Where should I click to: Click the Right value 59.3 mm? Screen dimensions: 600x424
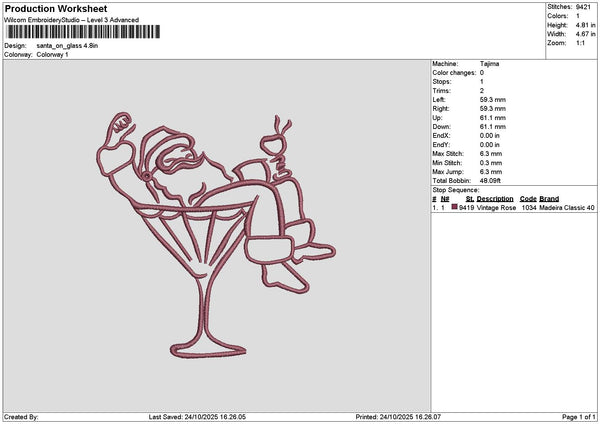492,109
